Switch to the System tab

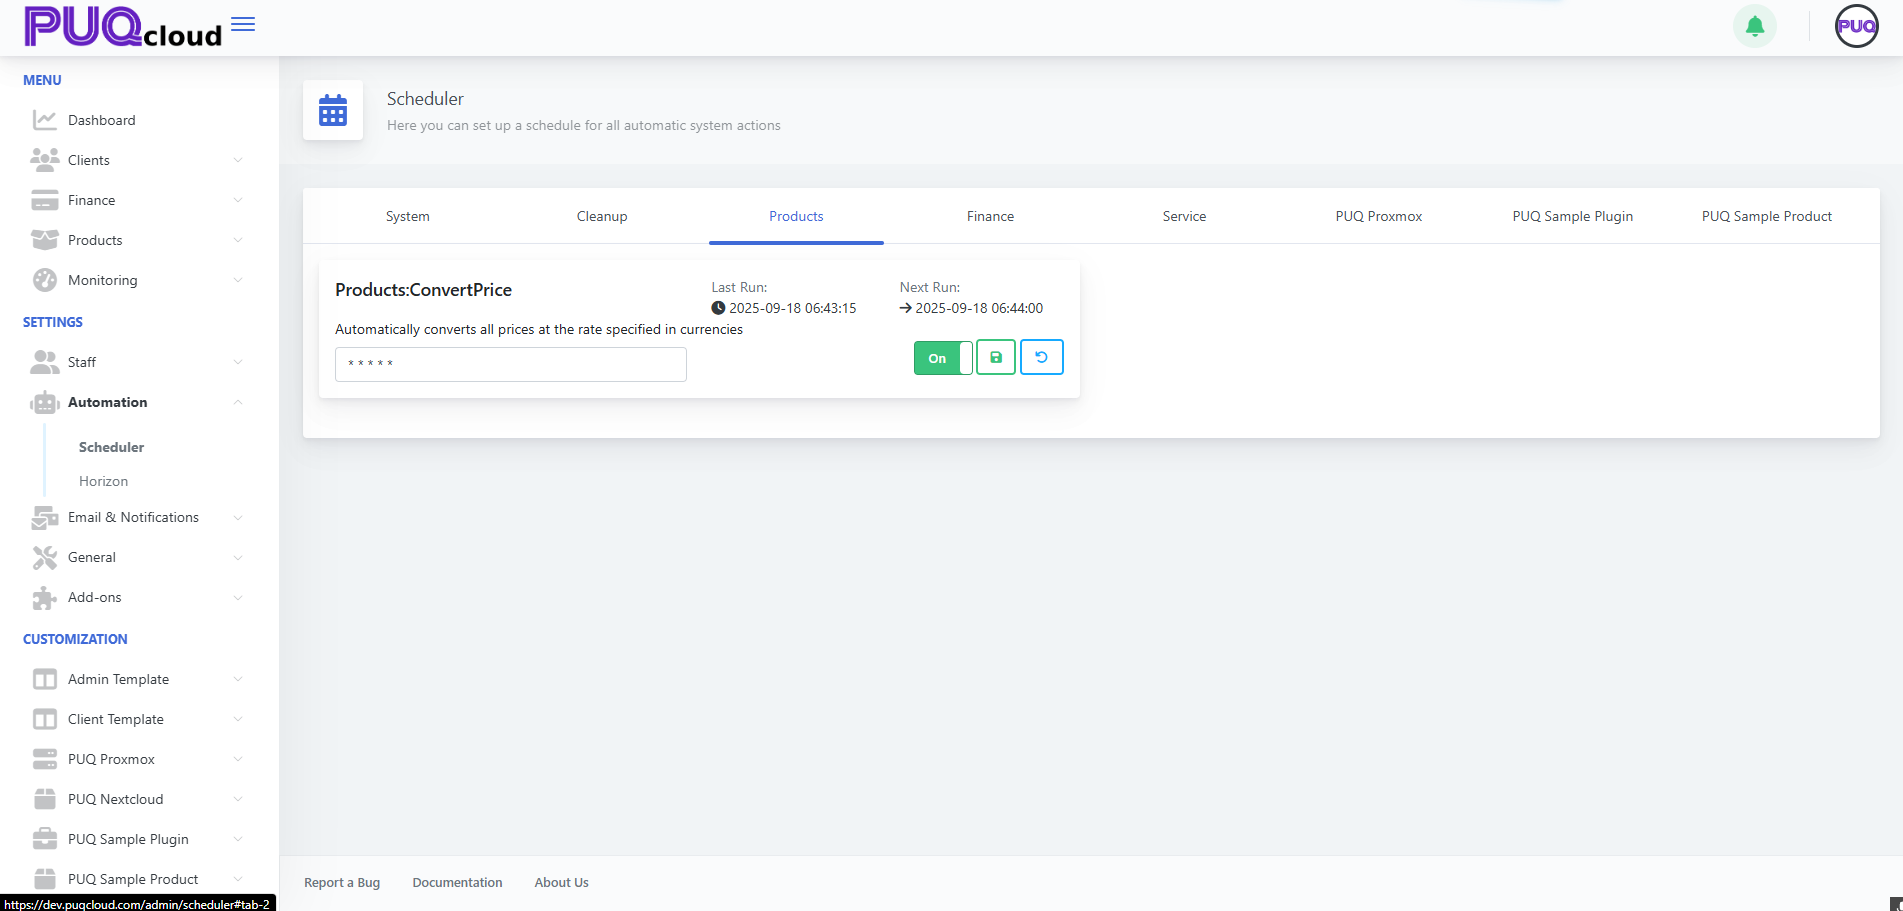click(x=408, y=216)
